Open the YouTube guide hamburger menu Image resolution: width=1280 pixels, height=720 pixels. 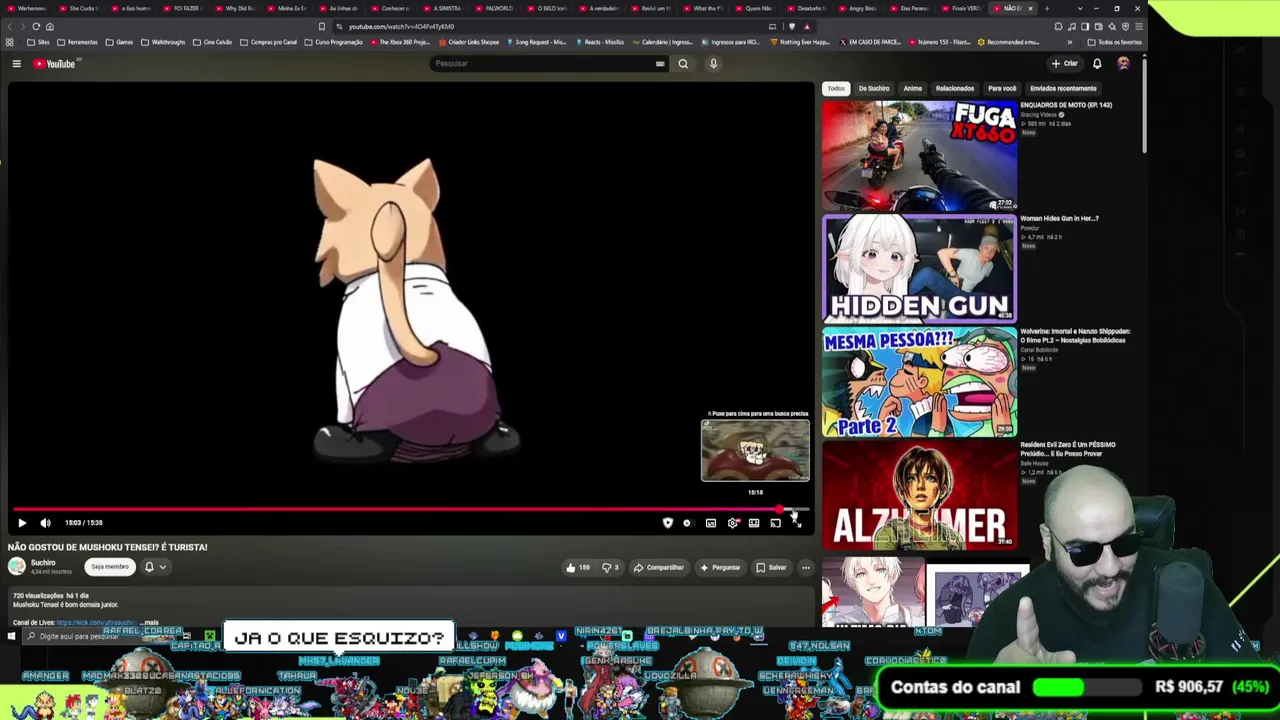(x=16, y=64)
